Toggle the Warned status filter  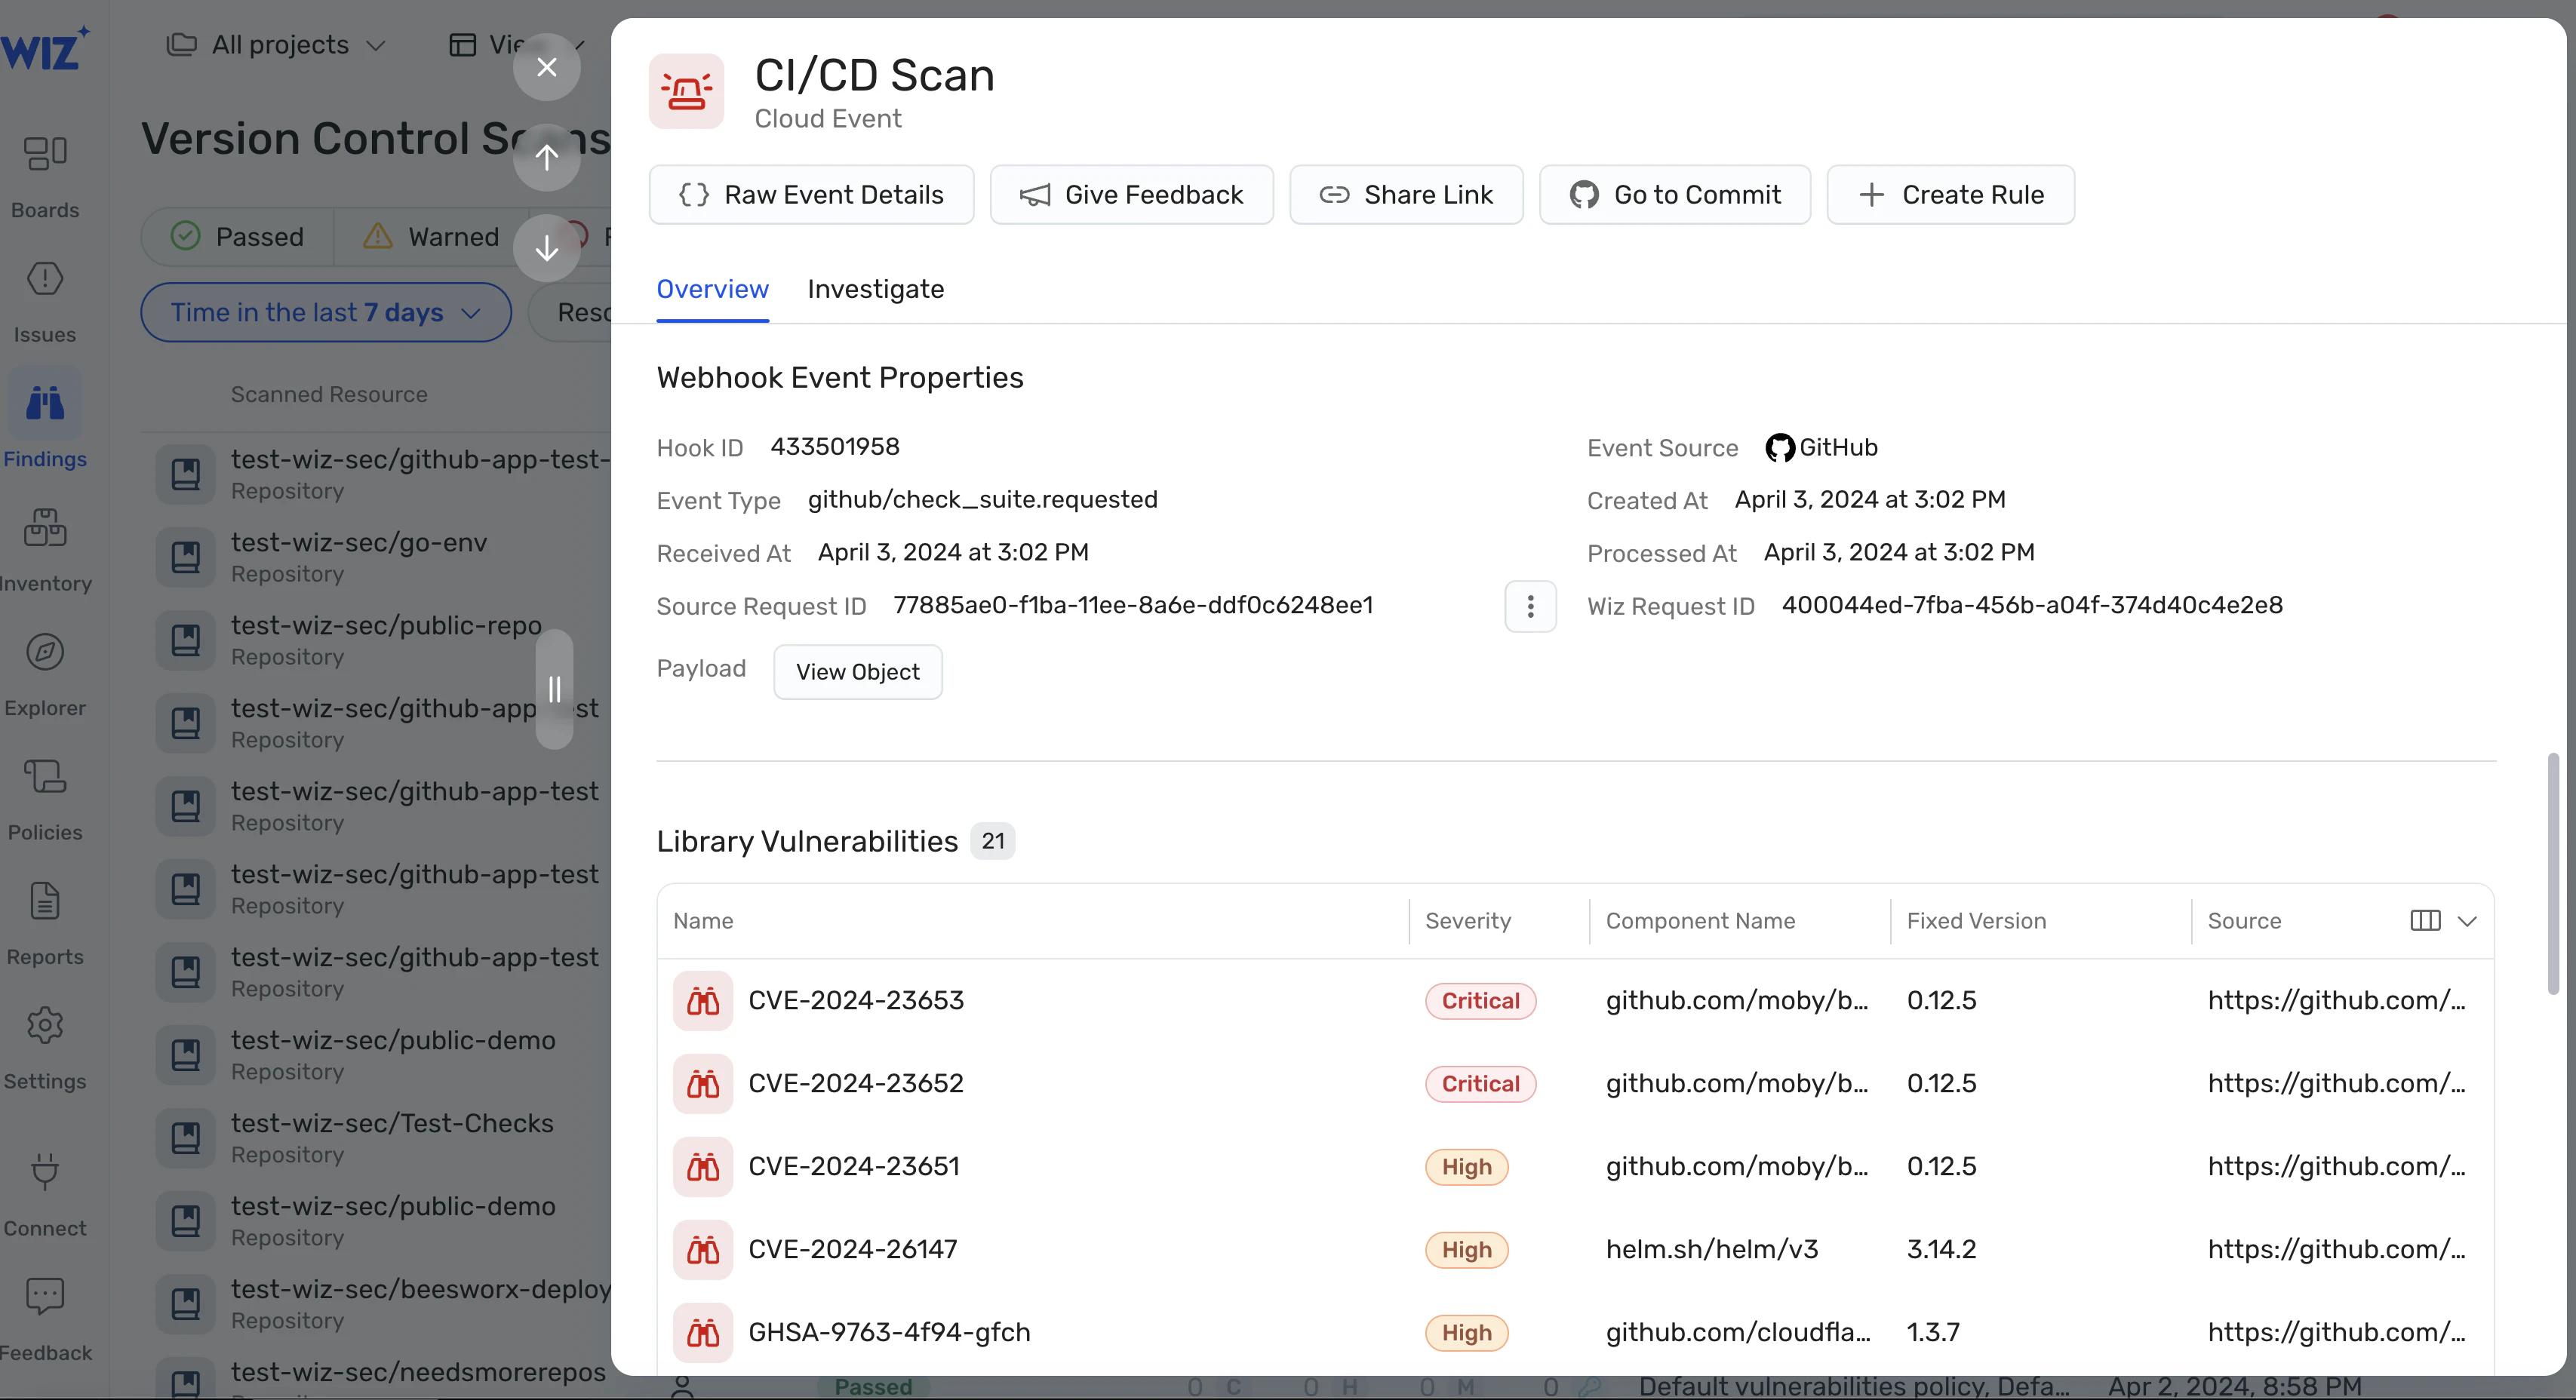click(432, 237)
